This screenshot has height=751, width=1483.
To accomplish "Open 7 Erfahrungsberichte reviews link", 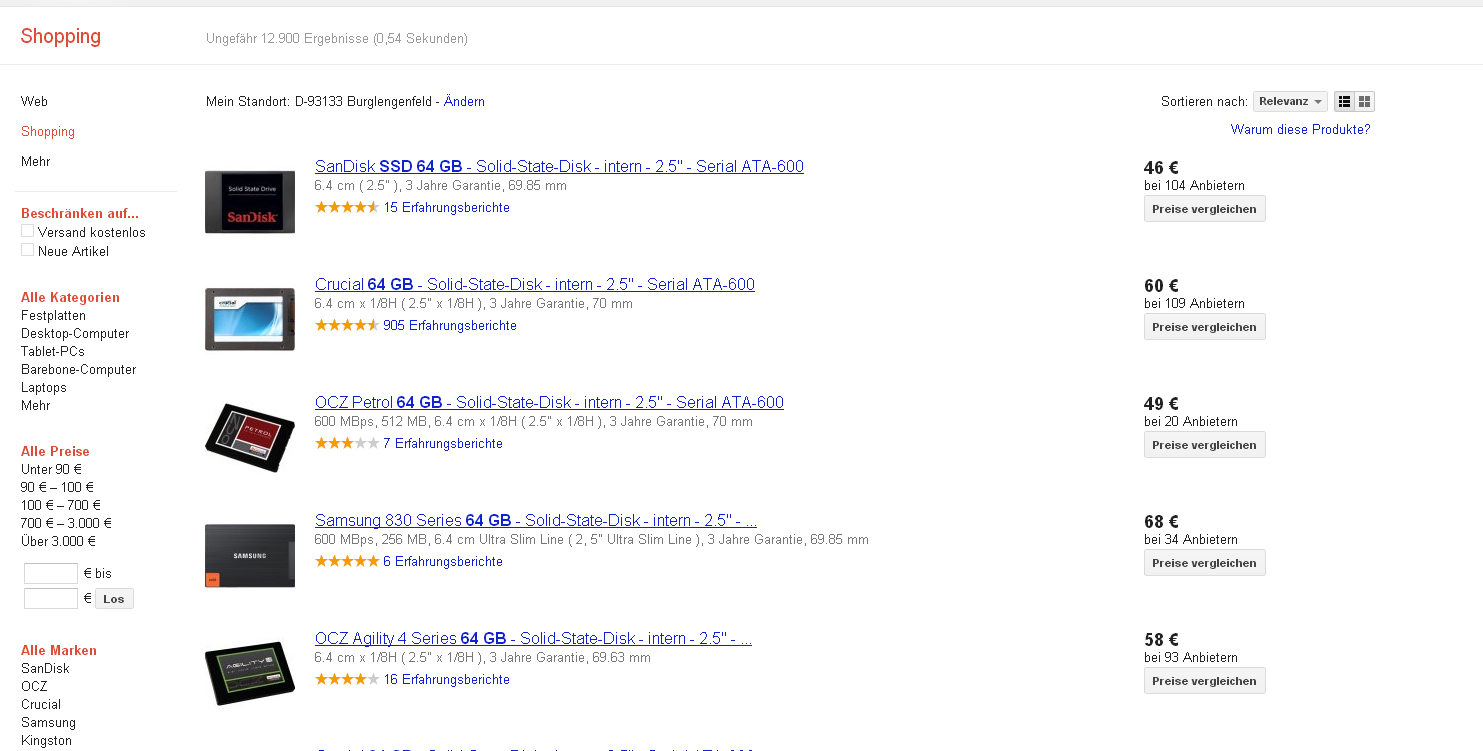I will tap(443, 443).
